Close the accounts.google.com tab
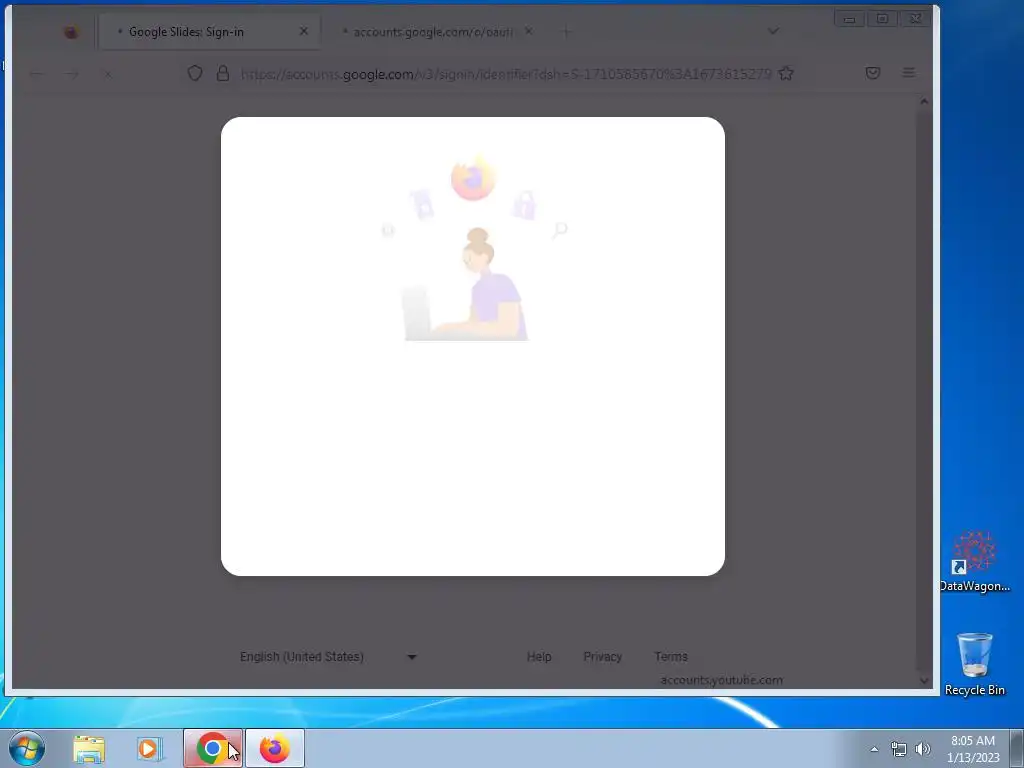 click(529, 31)
